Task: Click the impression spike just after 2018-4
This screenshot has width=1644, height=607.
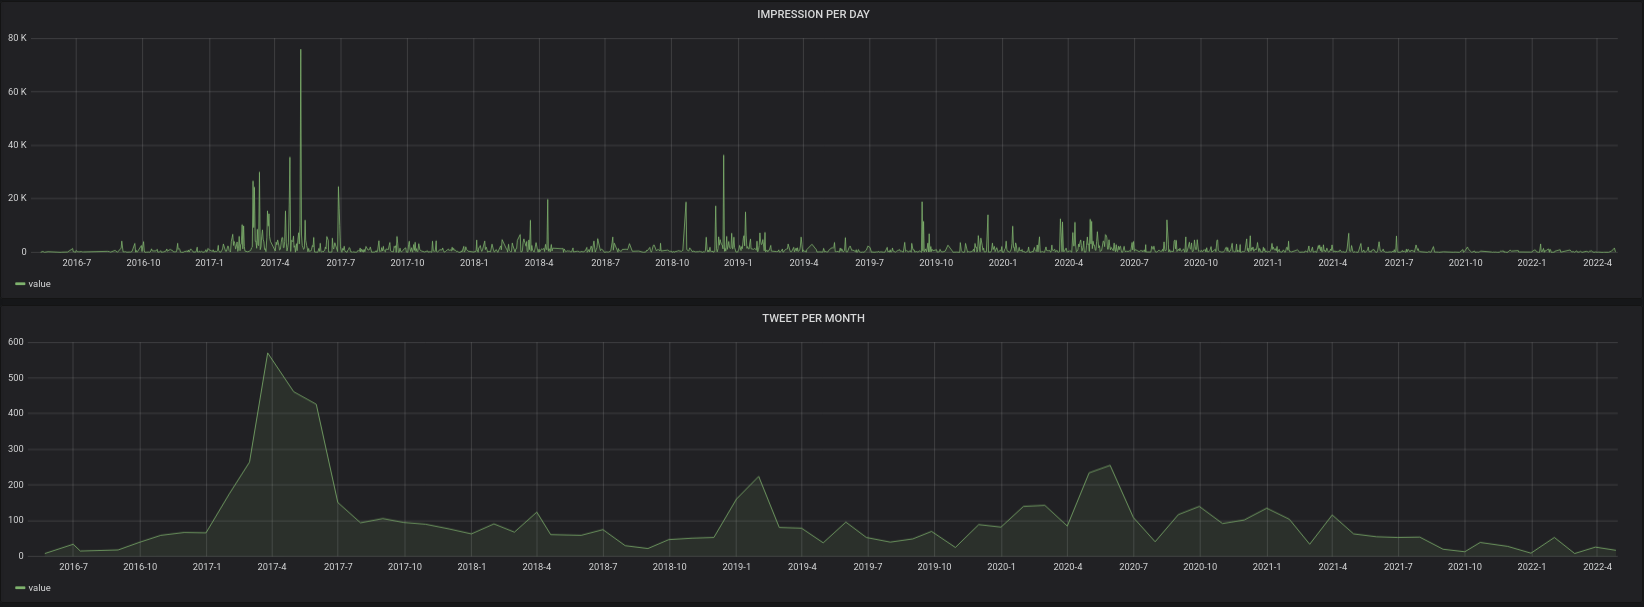Action: tap(547, 201)
